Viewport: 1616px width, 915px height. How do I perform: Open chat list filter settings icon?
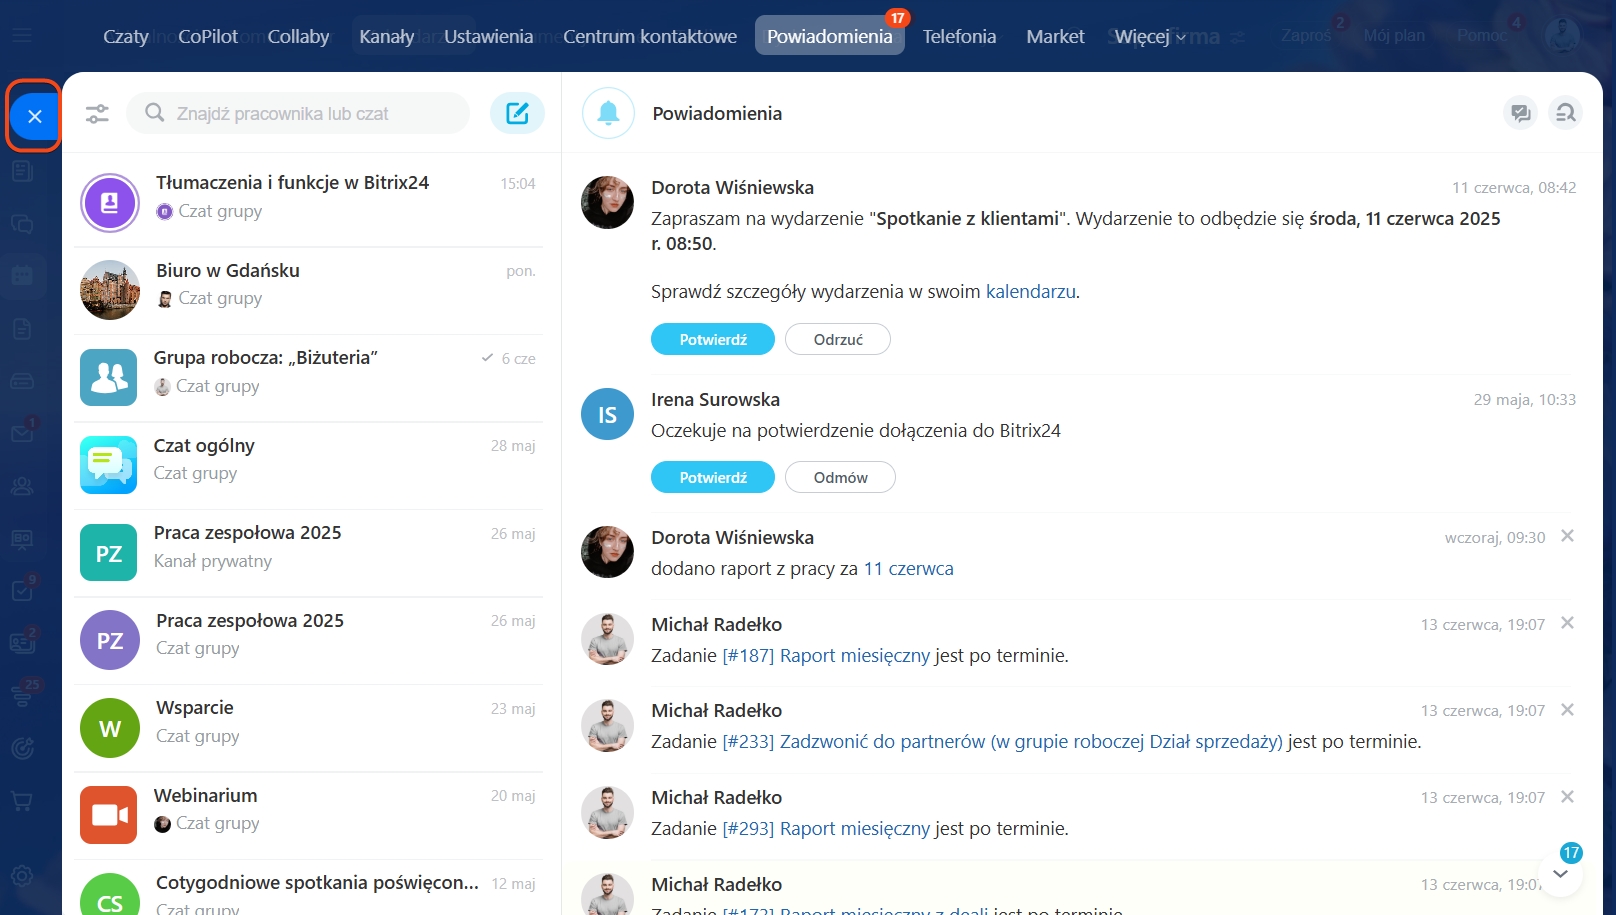97,114
